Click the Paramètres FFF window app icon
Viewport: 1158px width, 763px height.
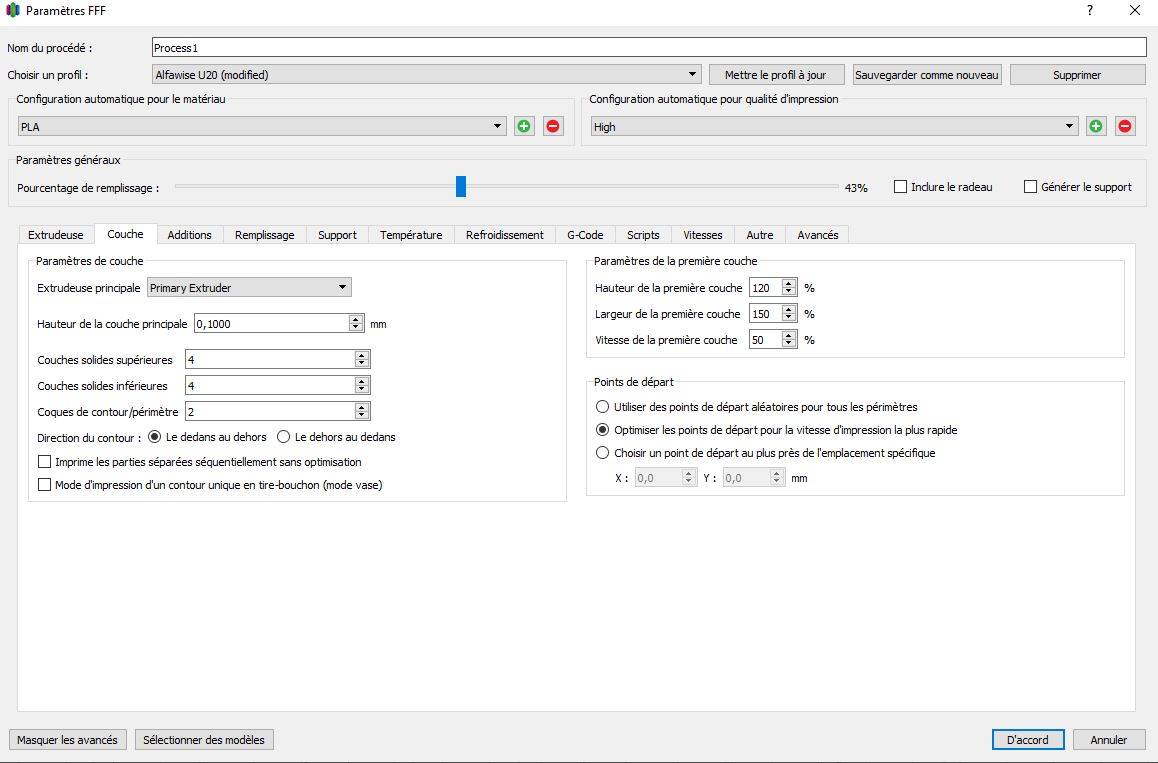[x=12, y=11]
